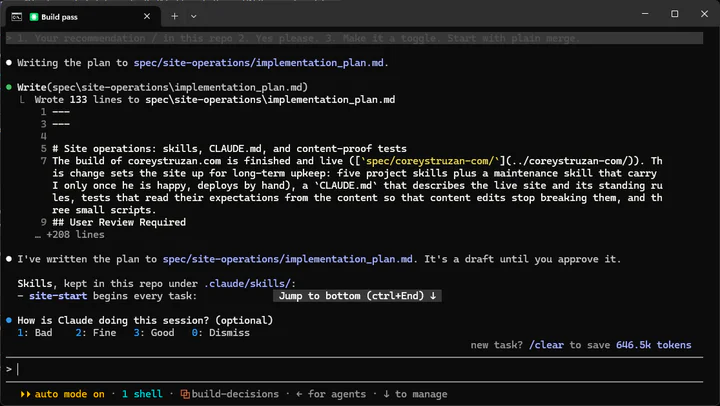The width and height of the screenshot is (720, 406).
Task: Click the auto mode fast-forward icon
Action: [x=25, y=394]
